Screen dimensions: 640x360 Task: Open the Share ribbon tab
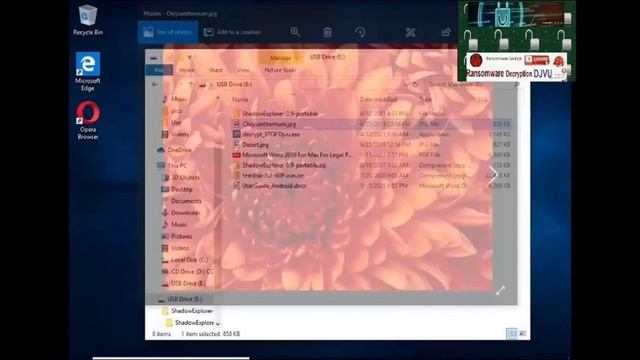(216, 70)
